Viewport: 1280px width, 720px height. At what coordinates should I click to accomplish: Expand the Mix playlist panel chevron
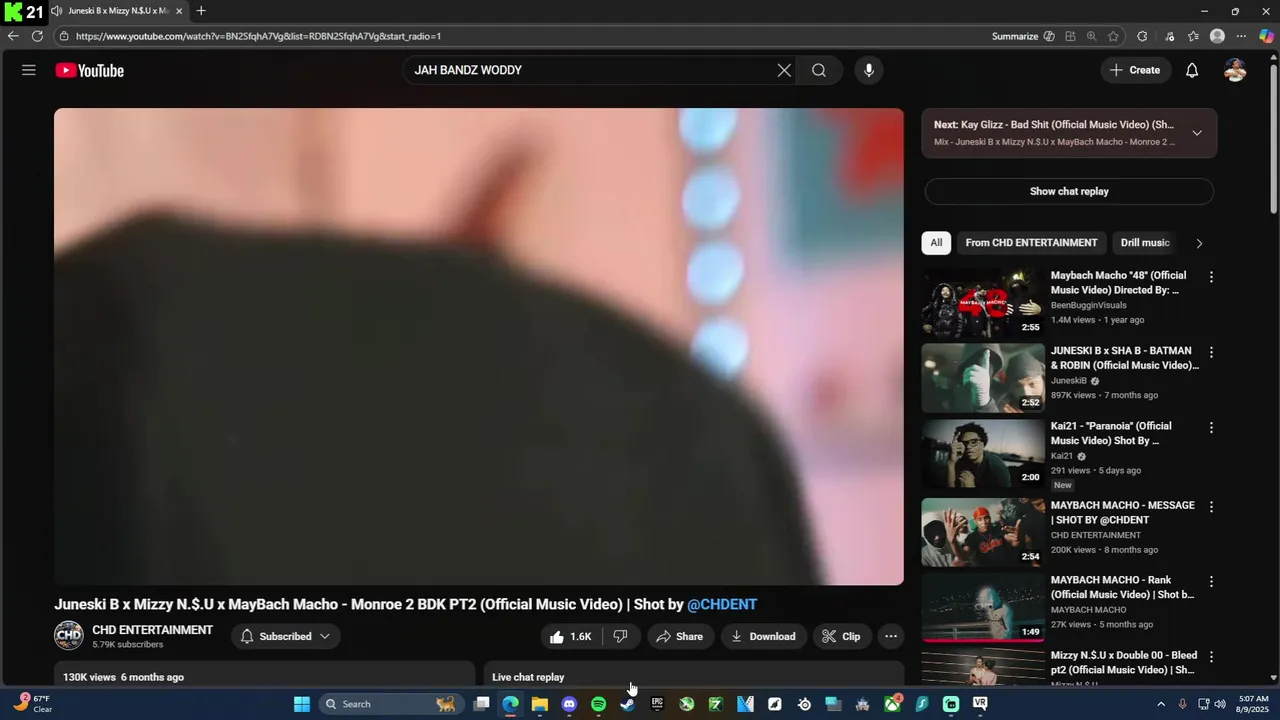coord(1197,133)
